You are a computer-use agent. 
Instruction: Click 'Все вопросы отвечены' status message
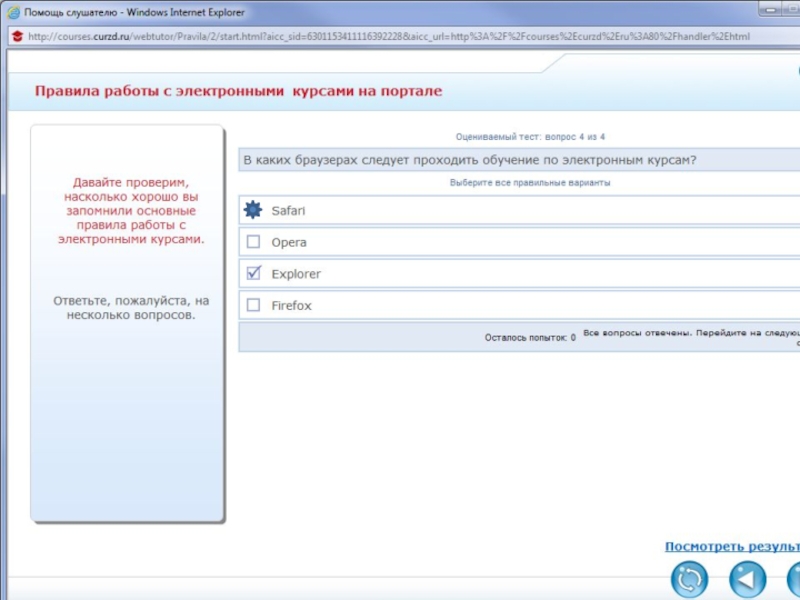(x=691, y=337)
